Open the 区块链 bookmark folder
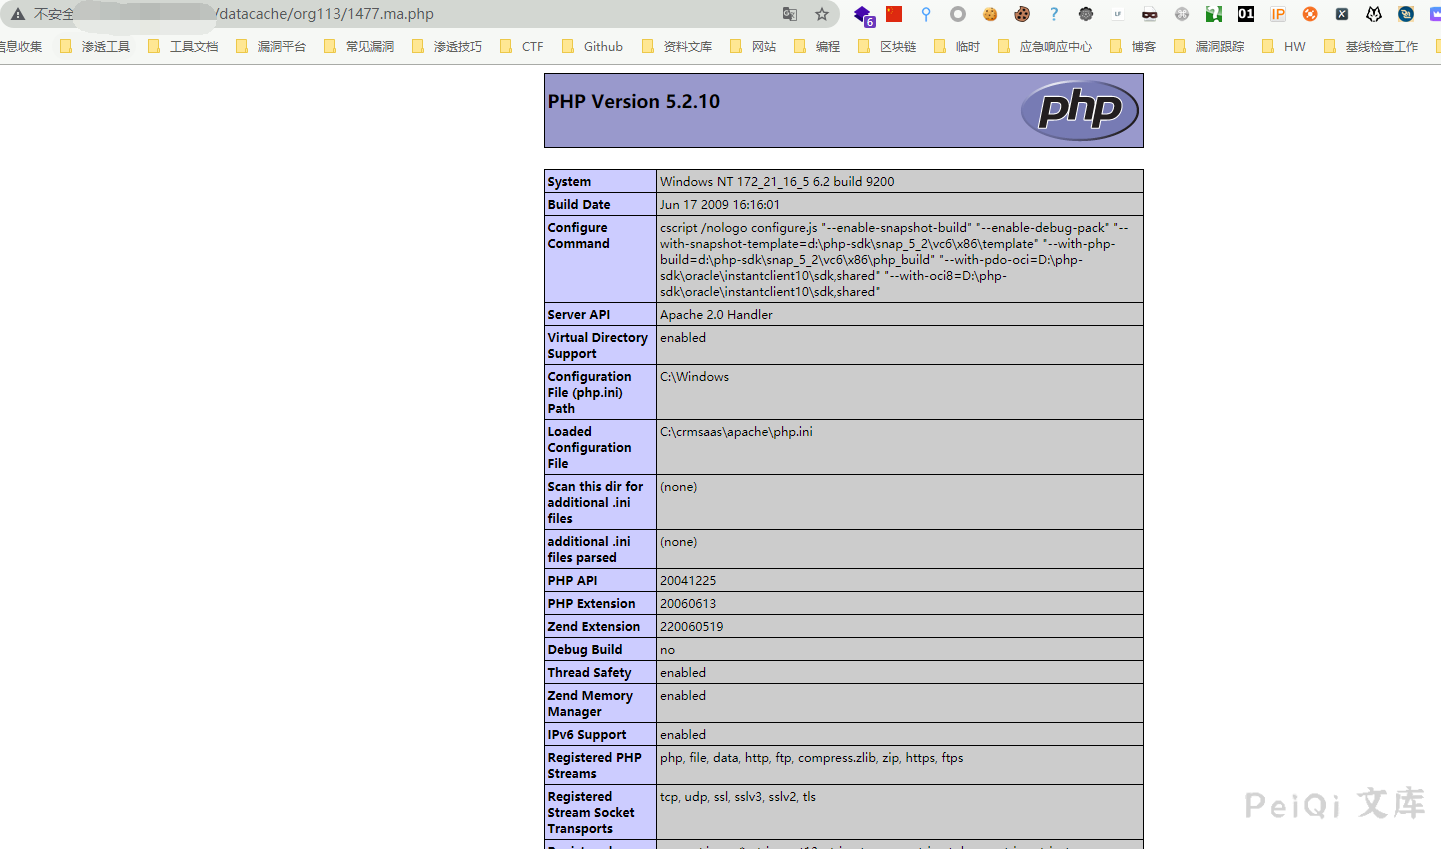 (887, 46)
